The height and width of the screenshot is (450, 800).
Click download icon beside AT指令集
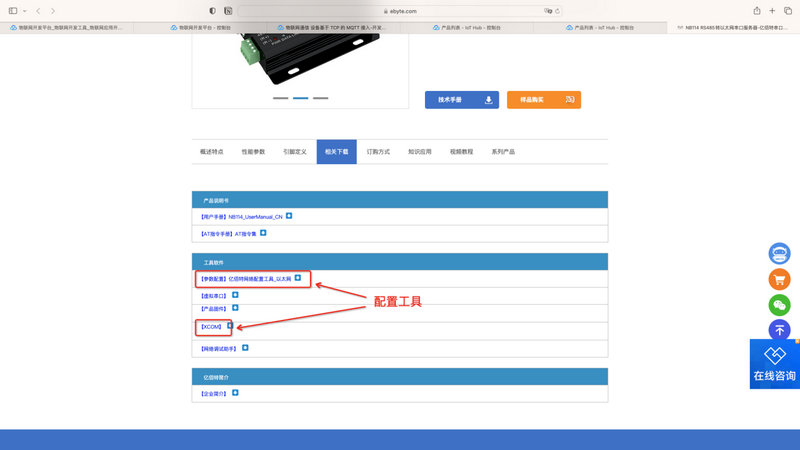point(263,233)
